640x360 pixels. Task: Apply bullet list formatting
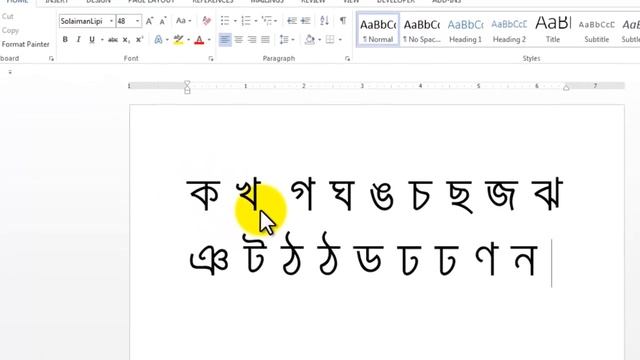[225, 21]
